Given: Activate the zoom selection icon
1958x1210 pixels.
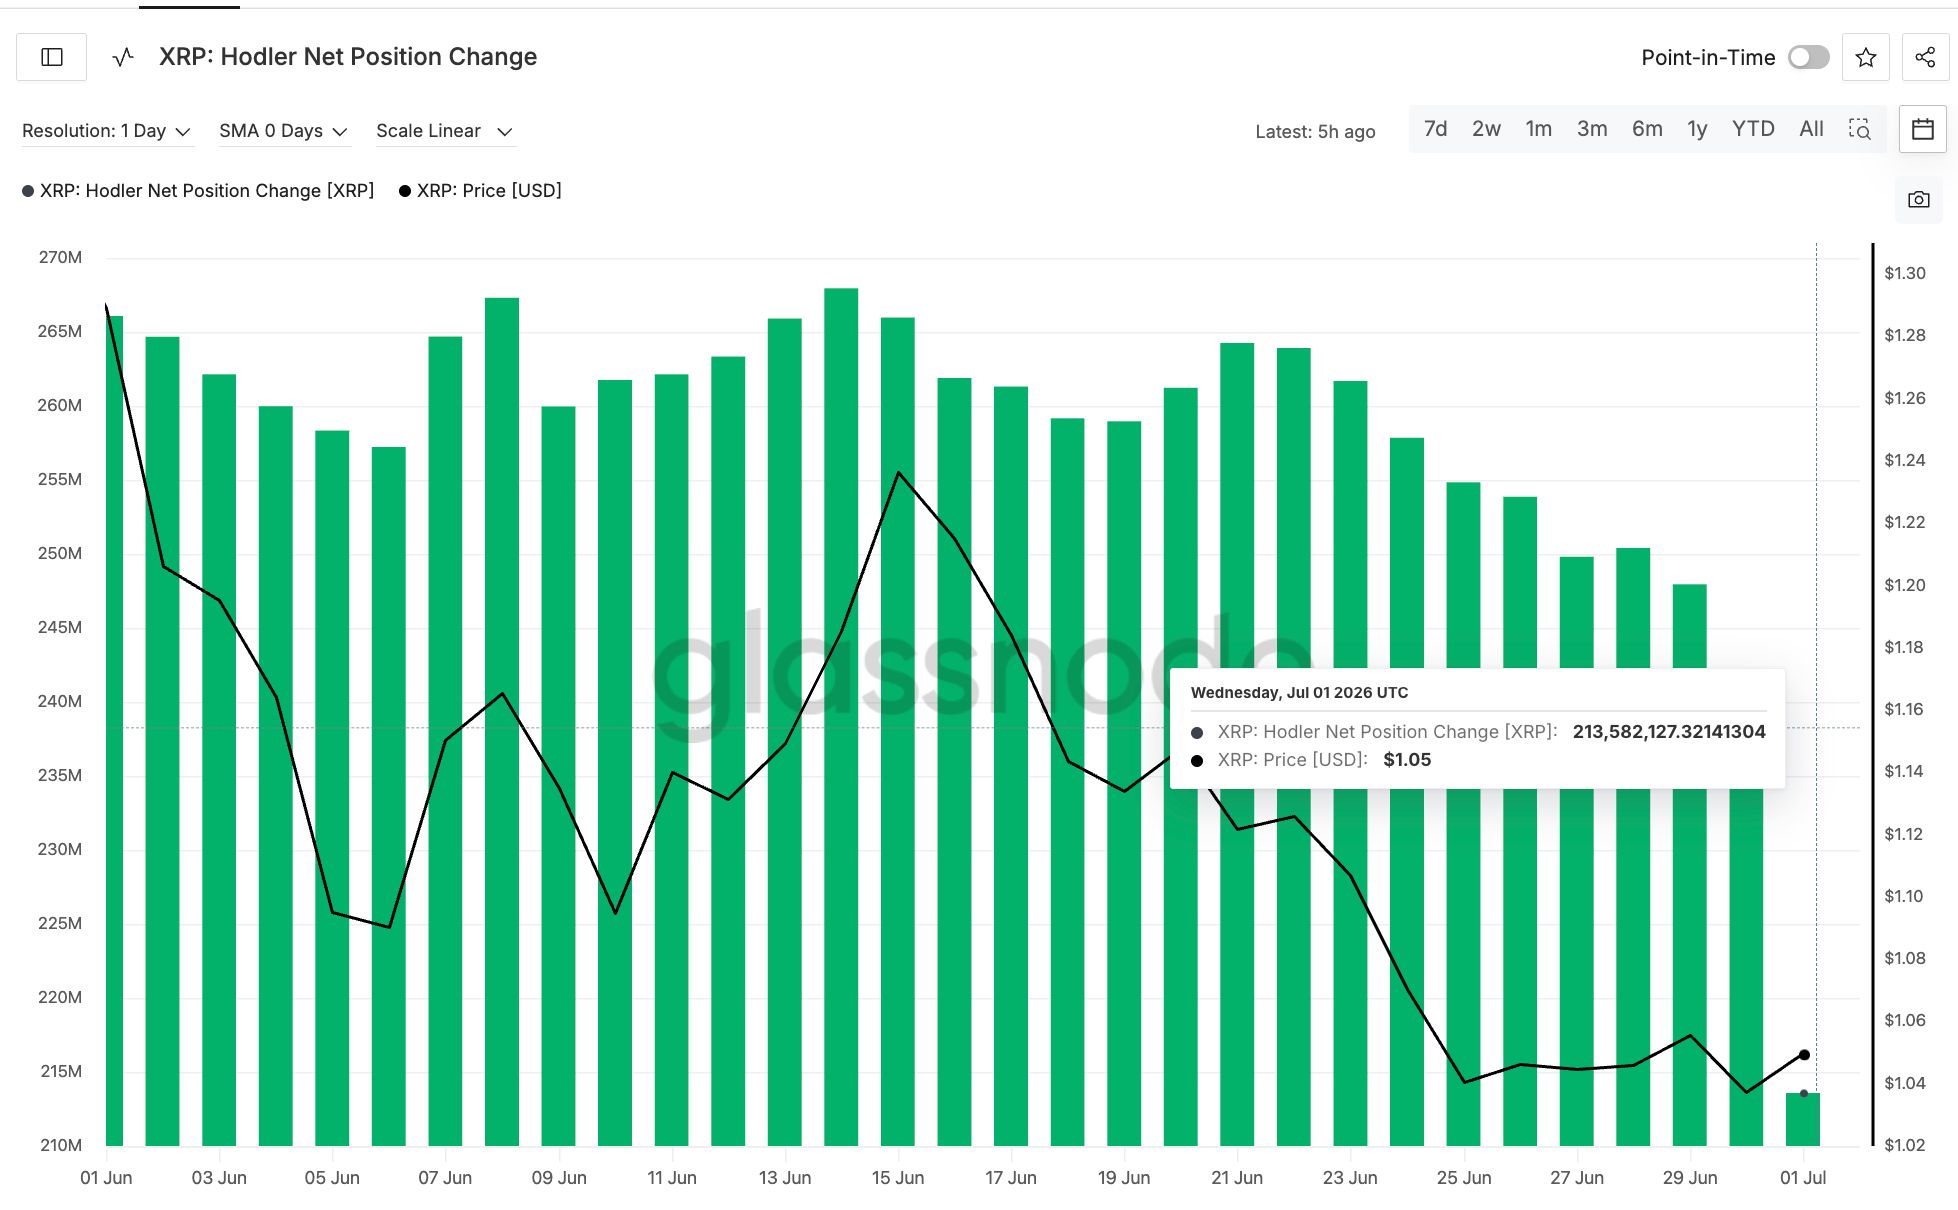Looking at the screenshot, I should coord(1859,129).
